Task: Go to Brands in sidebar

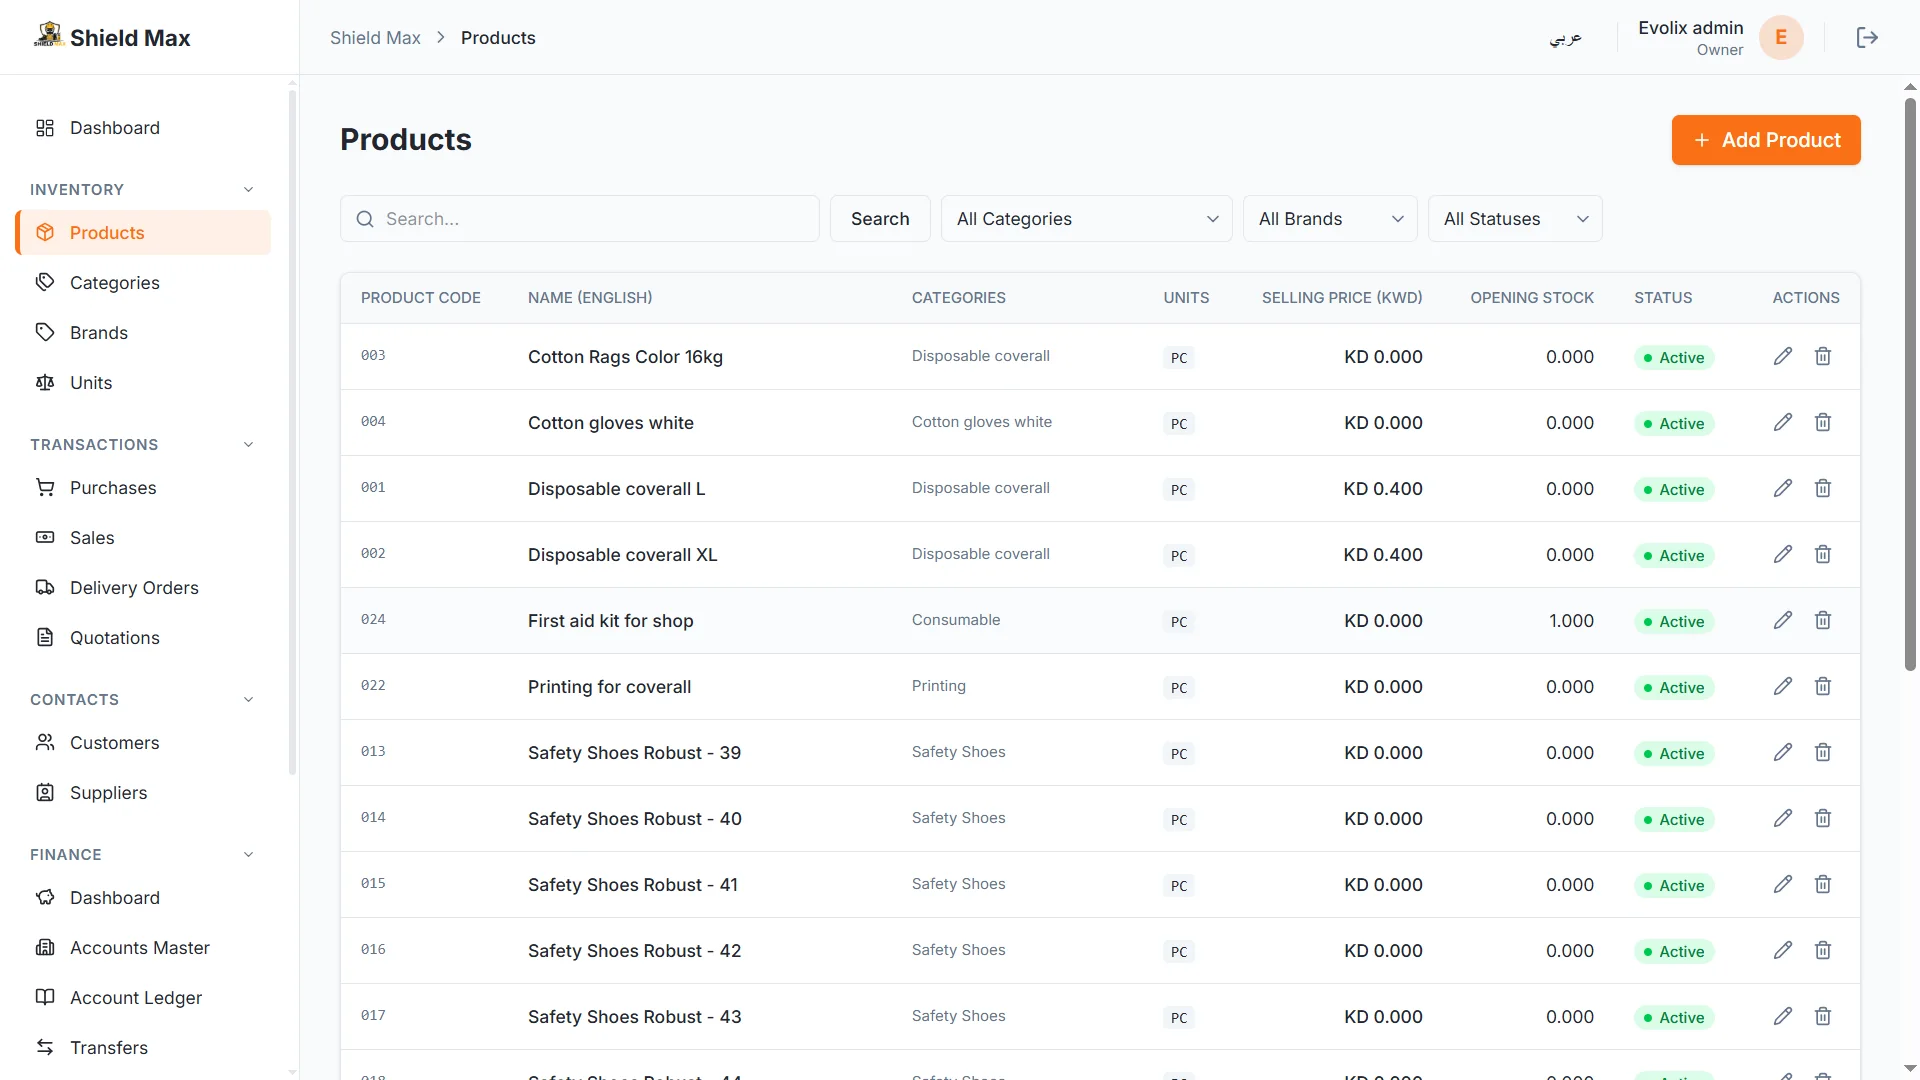Action: click(143, 332)
